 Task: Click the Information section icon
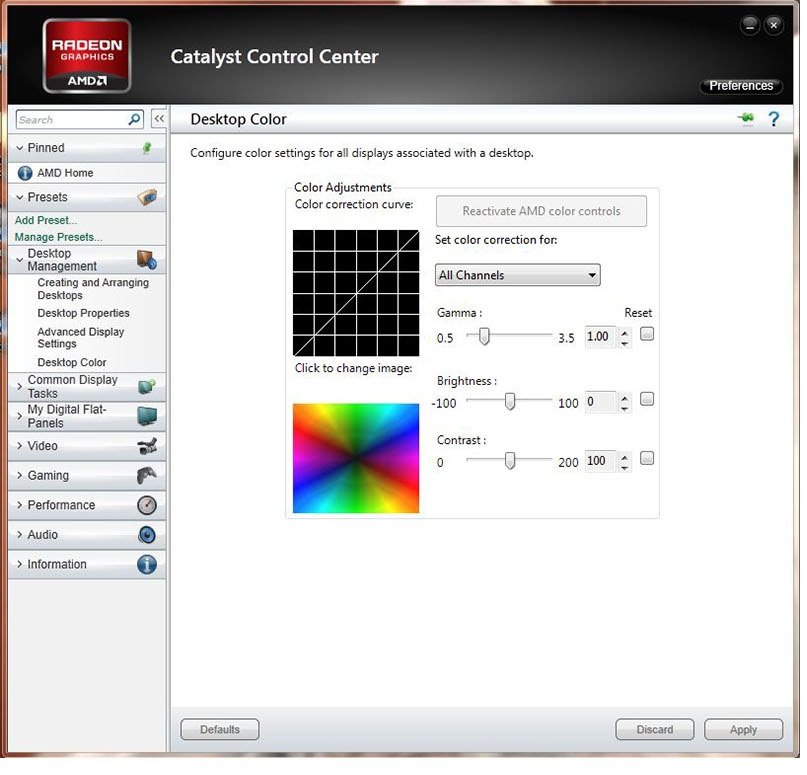point(148,567)
